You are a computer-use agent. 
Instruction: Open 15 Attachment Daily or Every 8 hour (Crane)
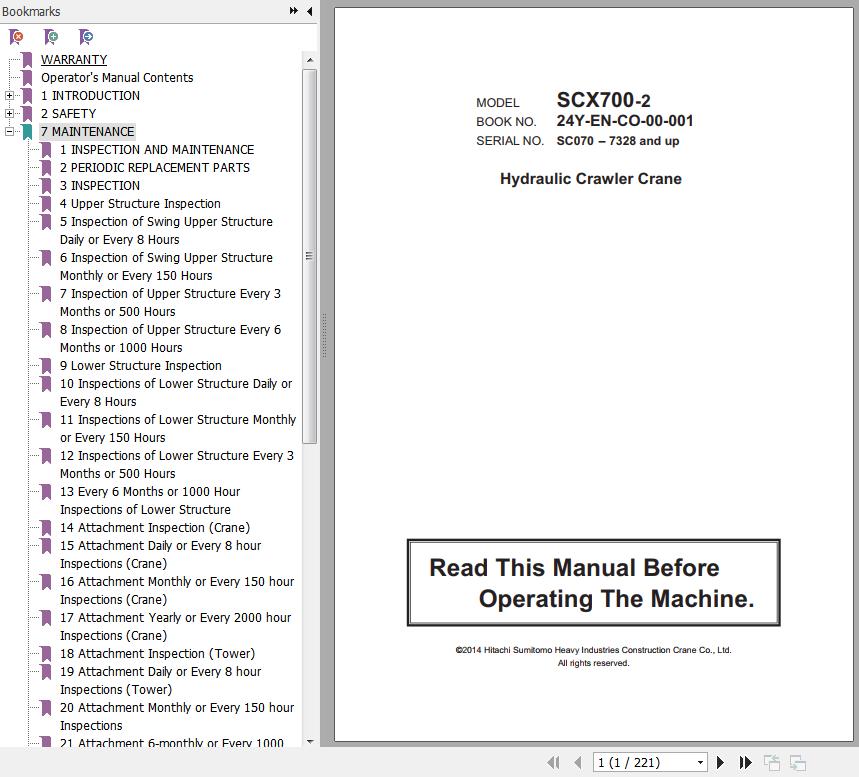(161, 555)
